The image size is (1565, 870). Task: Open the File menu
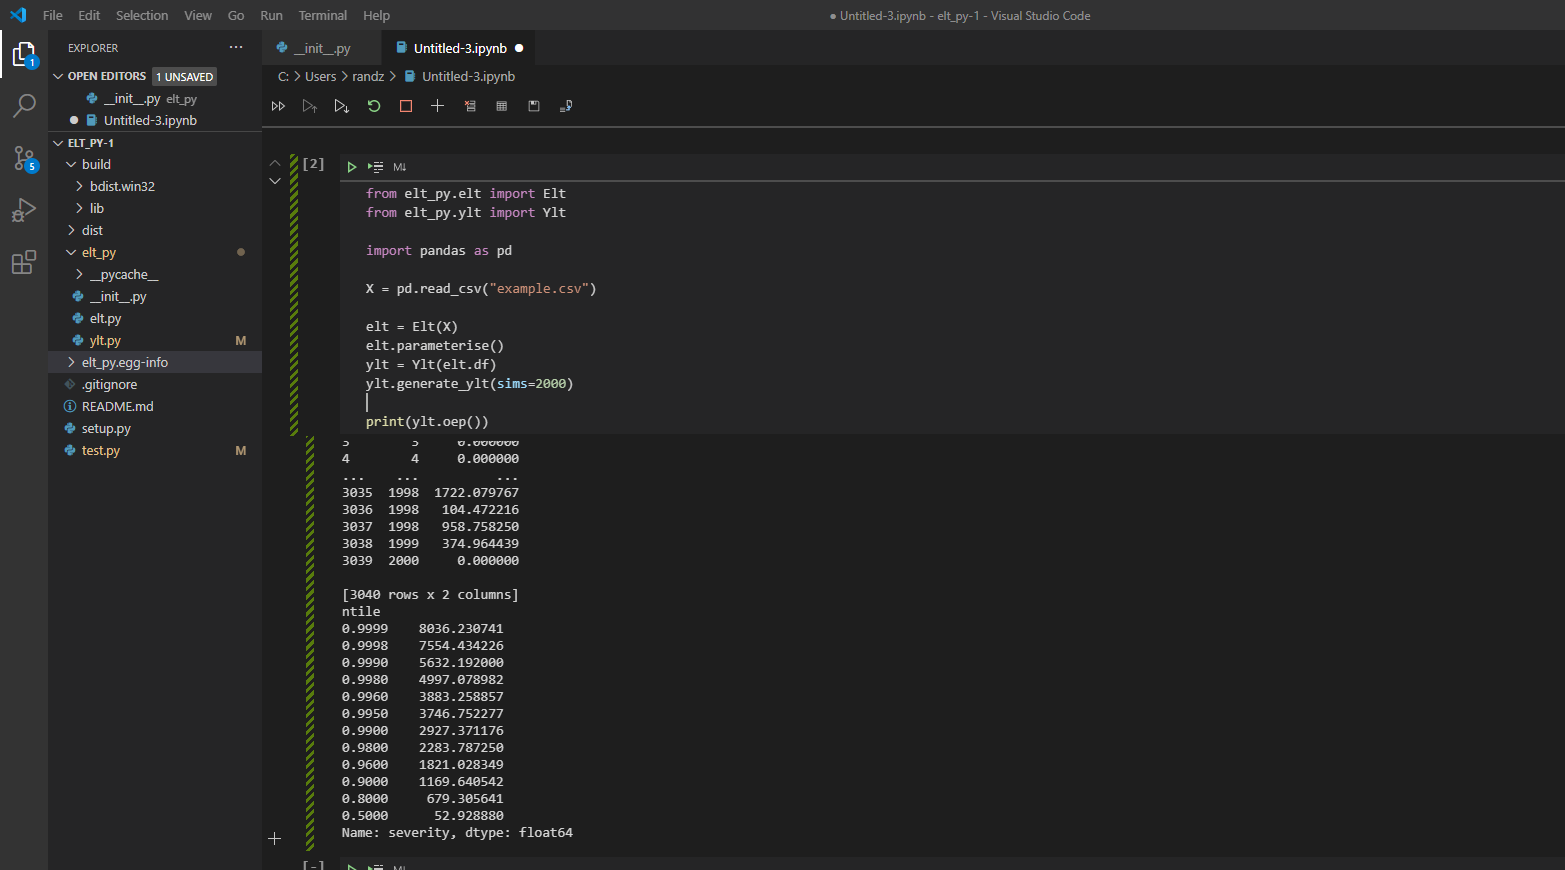coord(53,15)
